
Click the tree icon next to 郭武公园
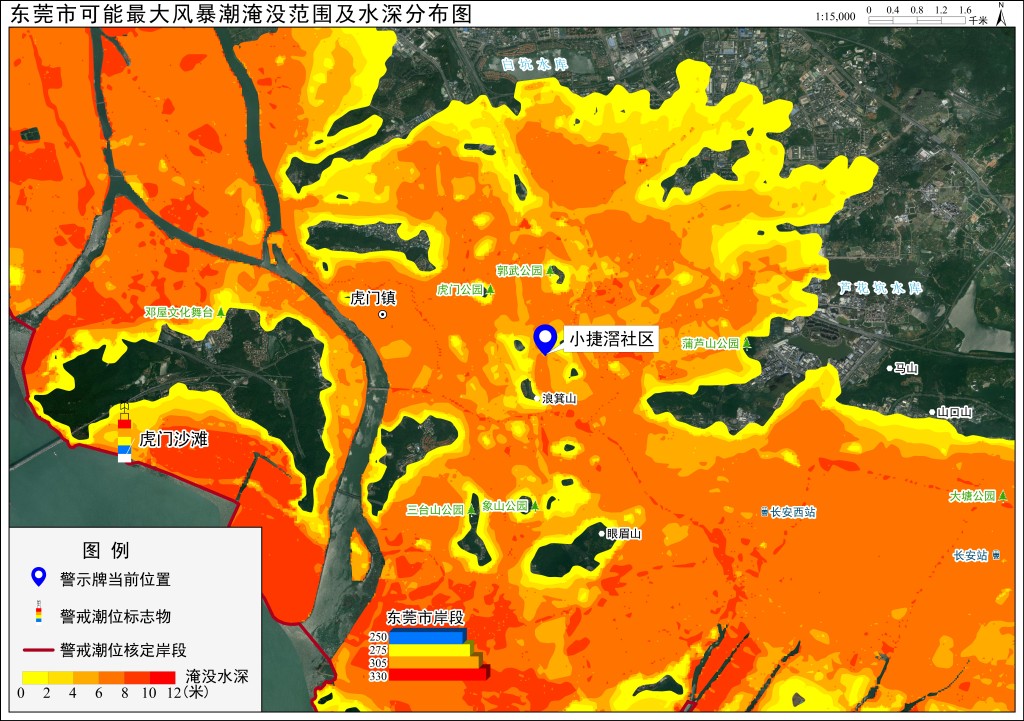click(551, 270)
